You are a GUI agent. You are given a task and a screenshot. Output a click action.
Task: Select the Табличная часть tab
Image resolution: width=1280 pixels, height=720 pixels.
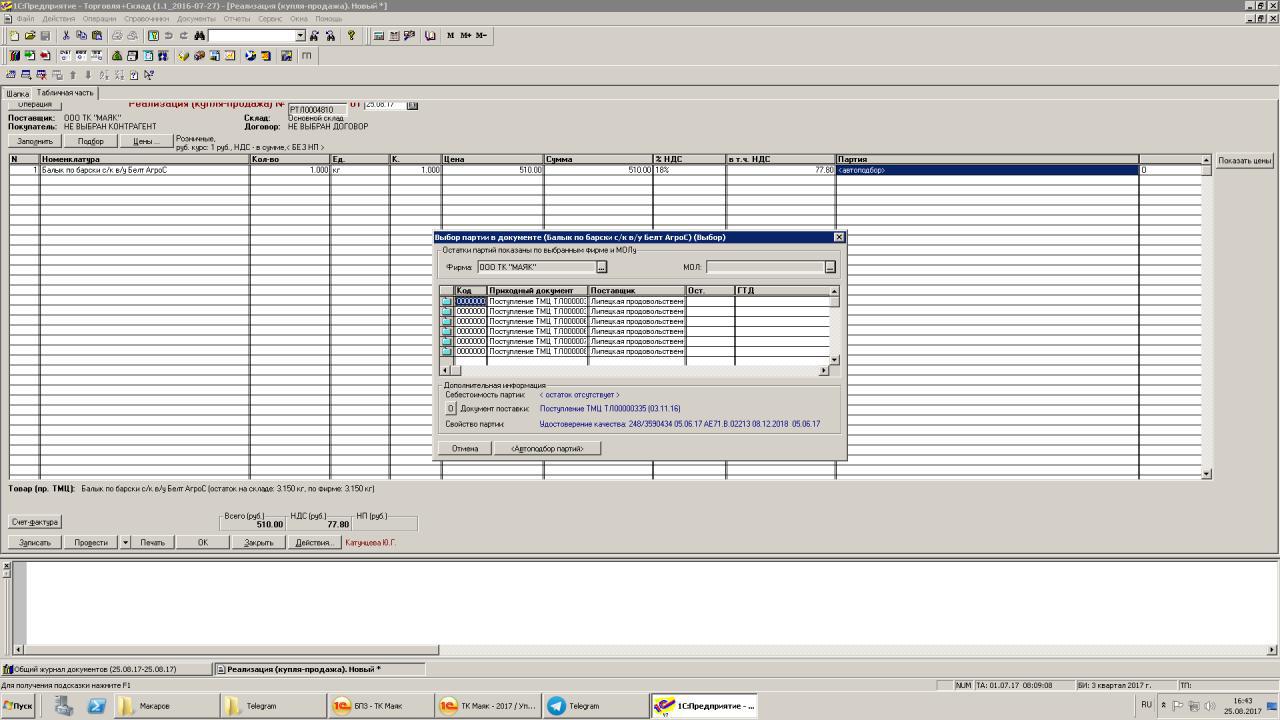[x=65, y=92]
